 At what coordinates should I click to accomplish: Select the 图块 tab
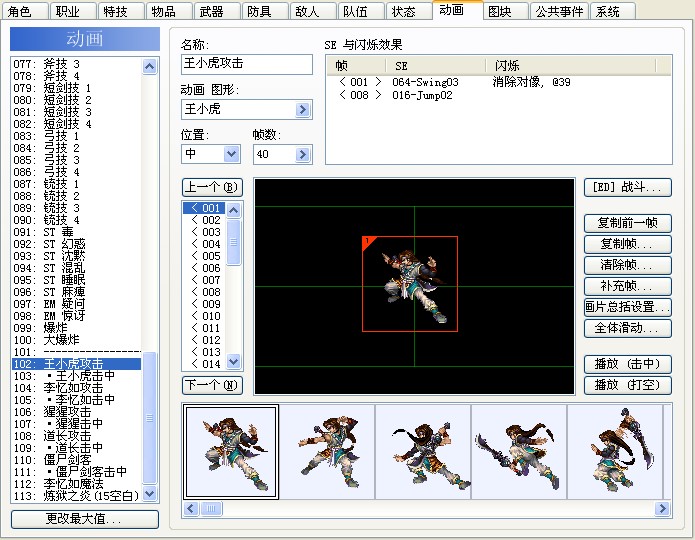coord(505,11)
